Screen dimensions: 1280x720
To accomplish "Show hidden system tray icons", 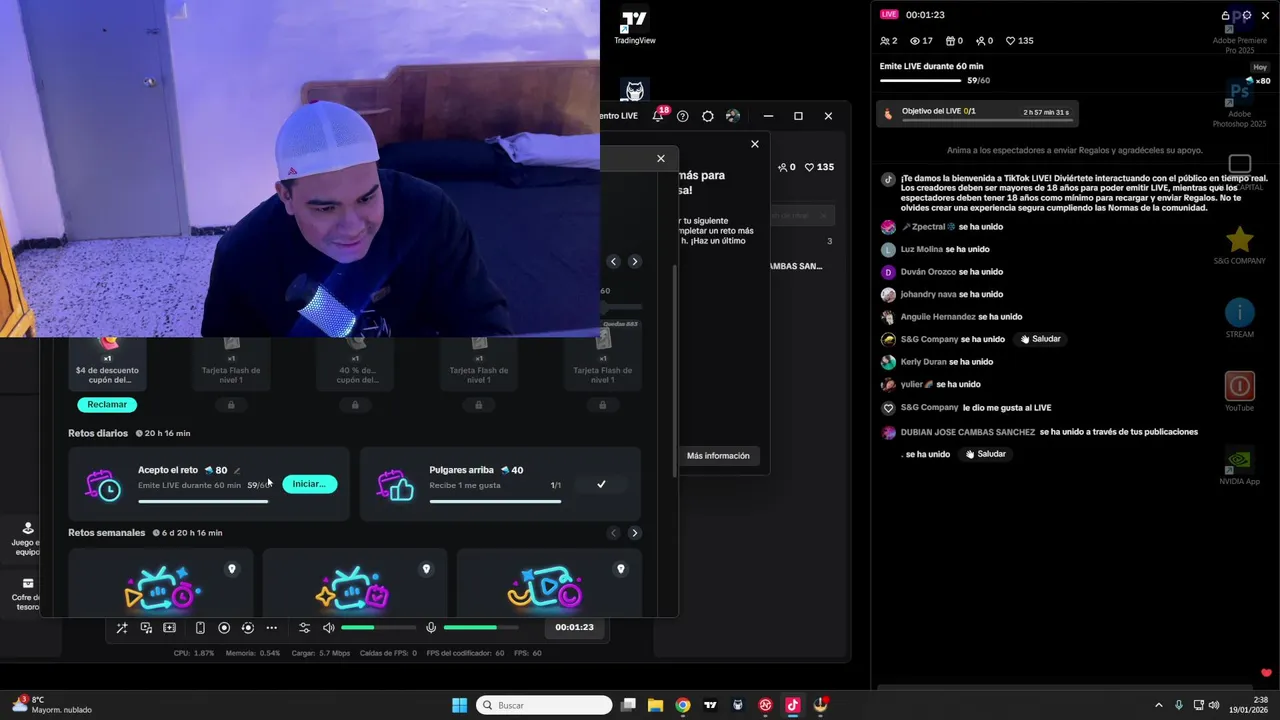I will coord(1159,705).
